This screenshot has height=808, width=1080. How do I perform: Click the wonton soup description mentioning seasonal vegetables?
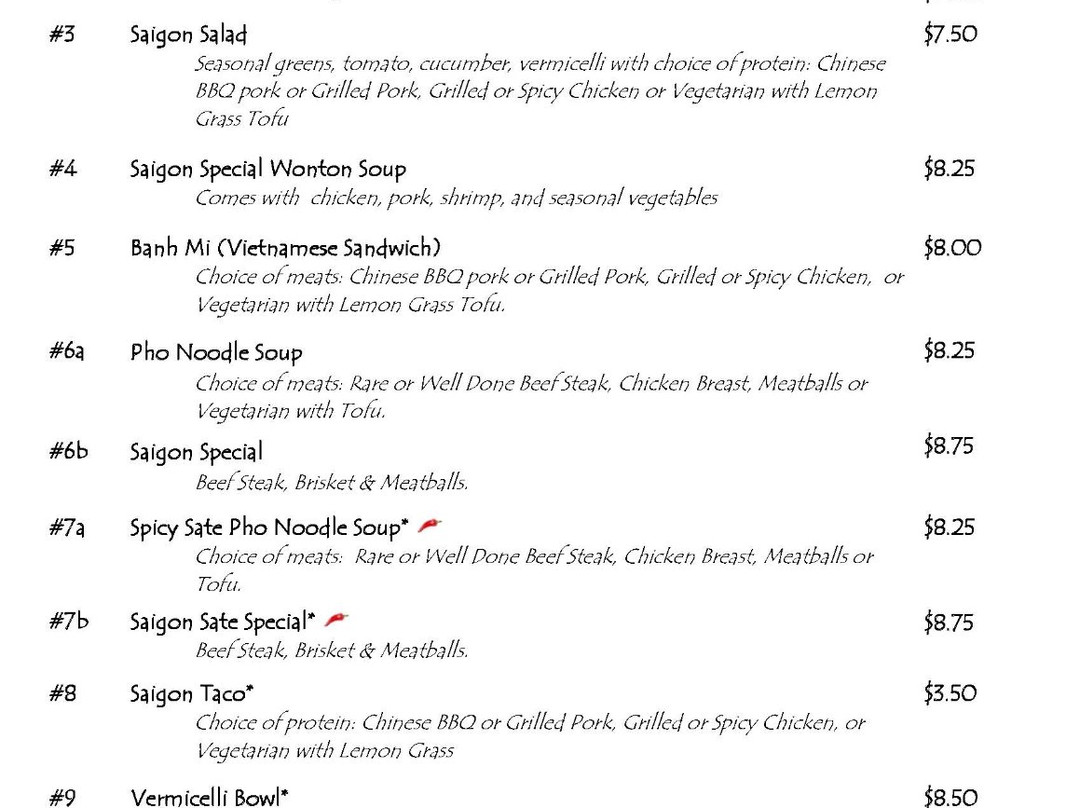click(456, 198)
